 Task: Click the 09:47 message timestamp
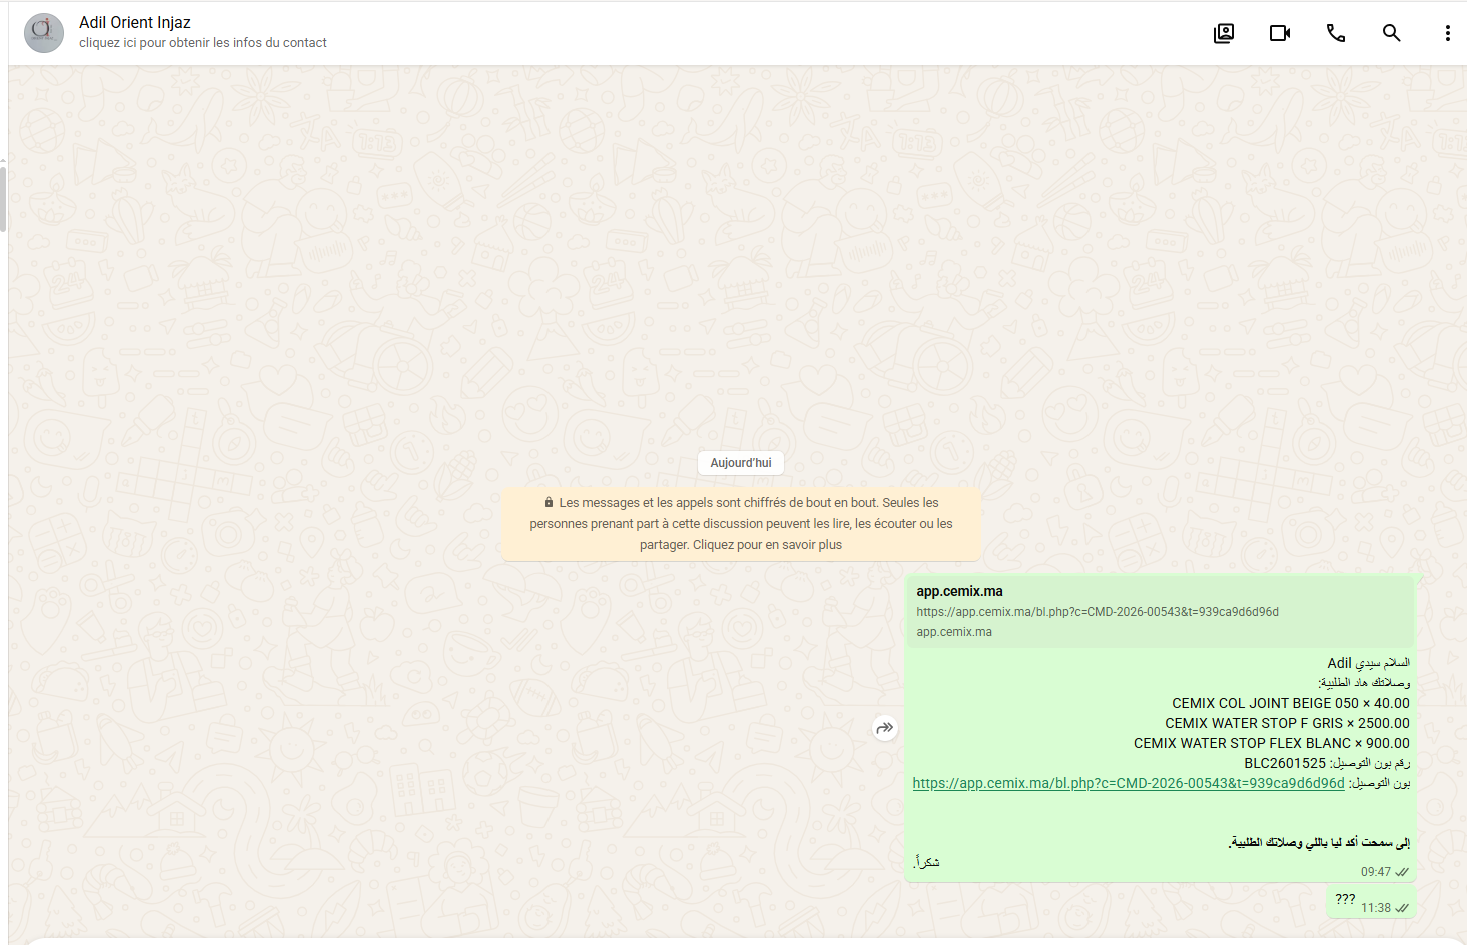[1376, 872]
